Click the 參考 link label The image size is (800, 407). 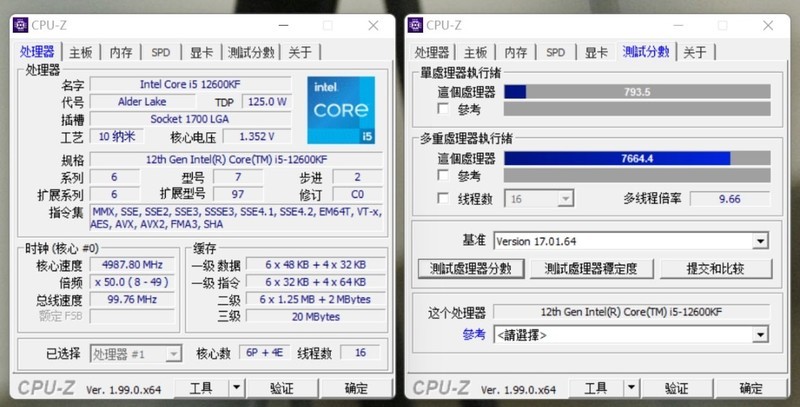coord(473,335)
